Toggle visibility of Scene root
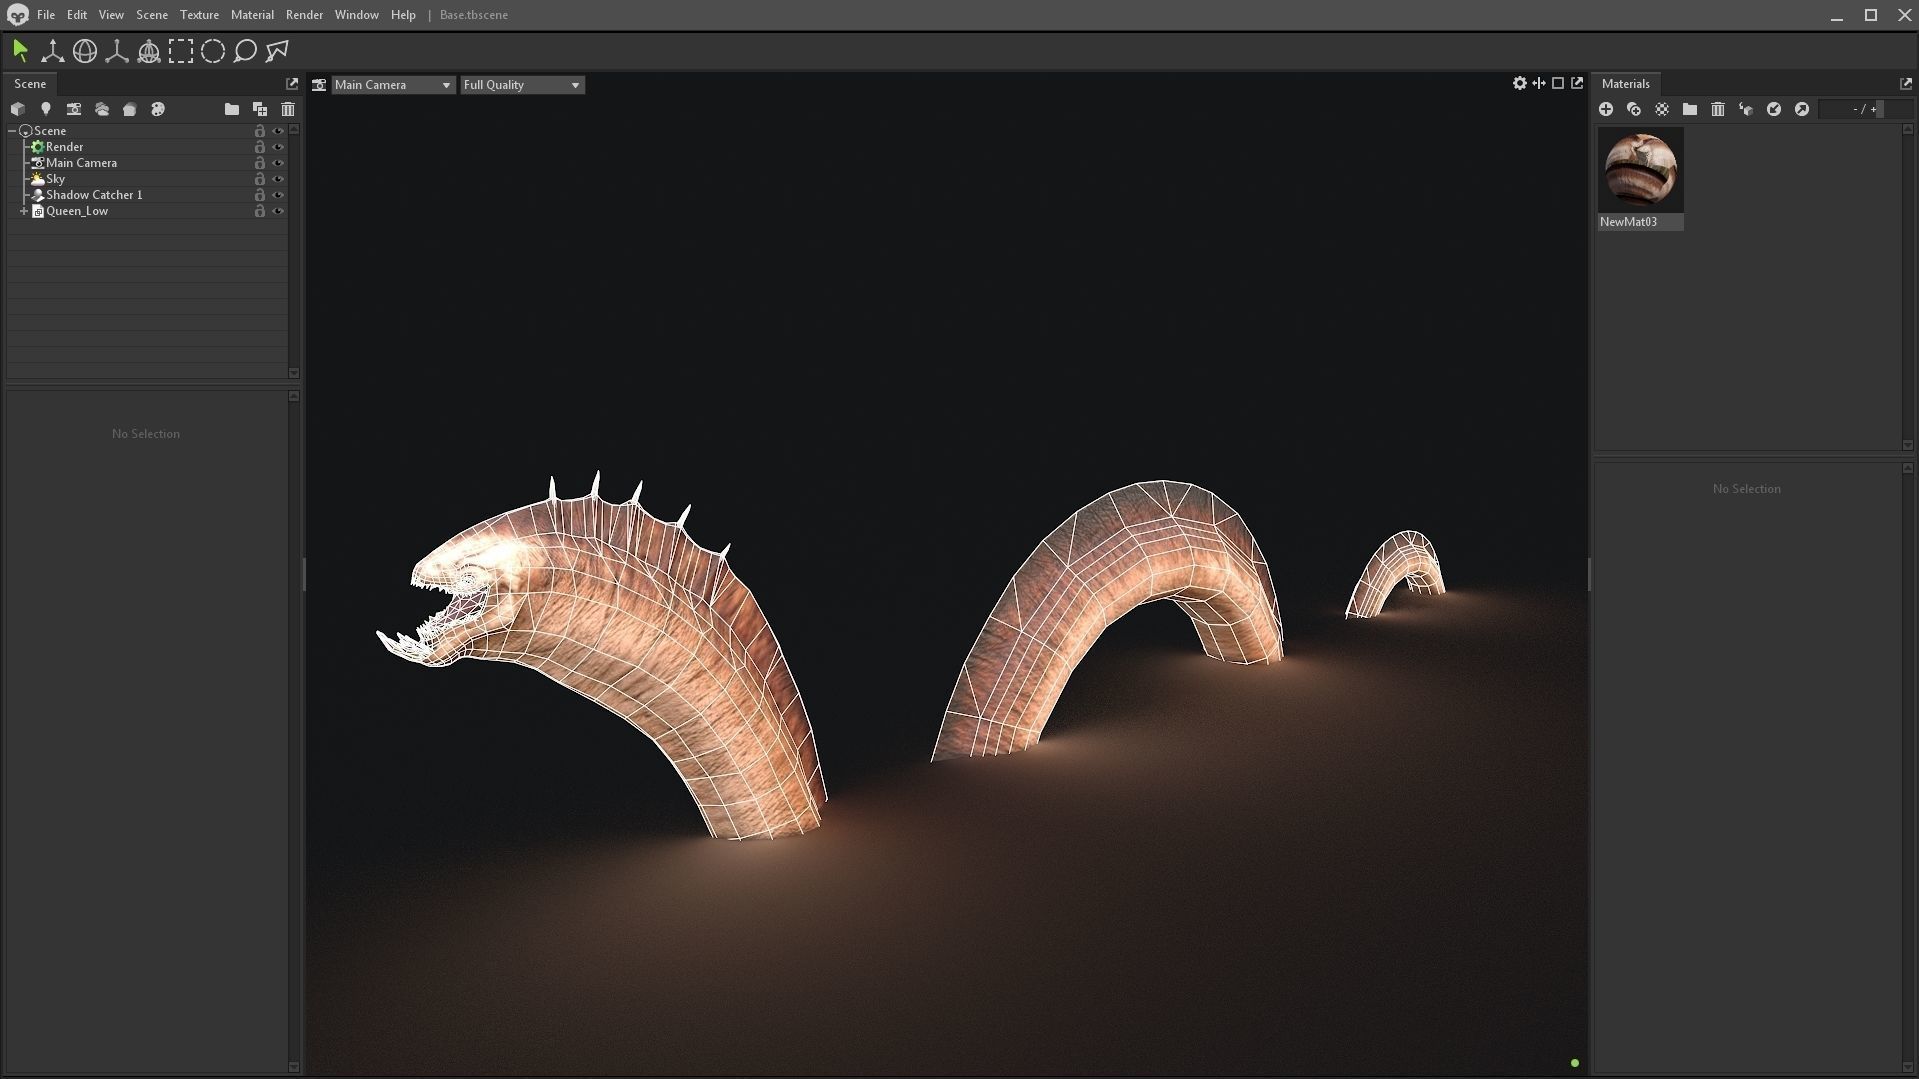The height and width of the screenshot is (1079, 1919). pos(278,131)
